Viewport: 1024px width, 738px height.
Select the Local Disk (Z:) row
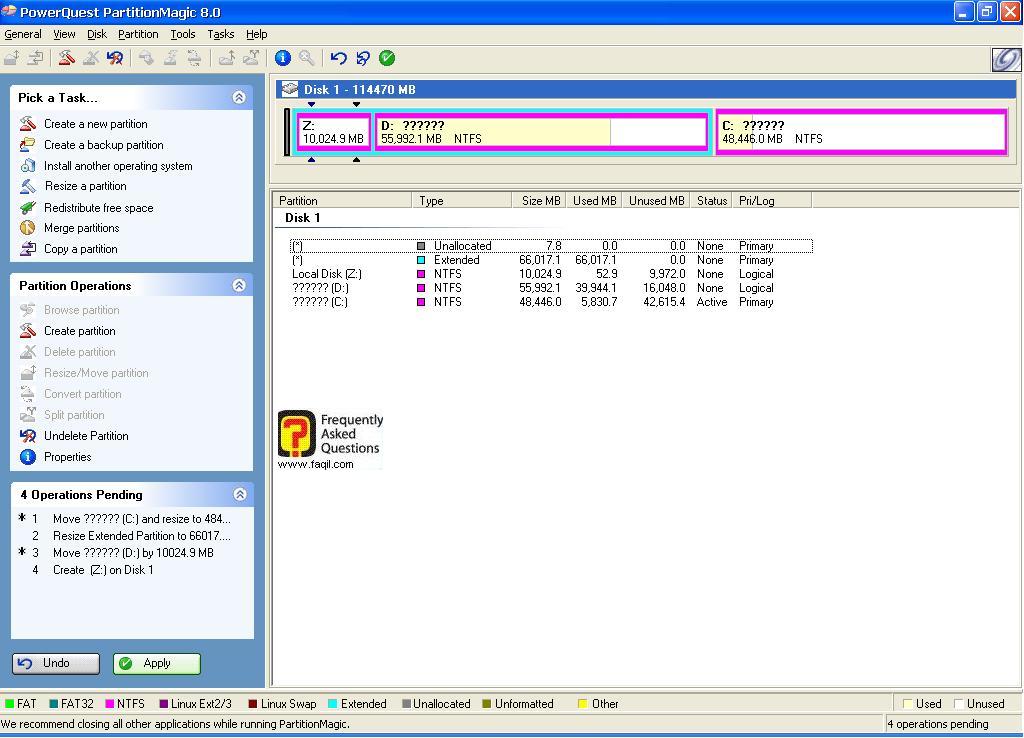click(327, 274)
